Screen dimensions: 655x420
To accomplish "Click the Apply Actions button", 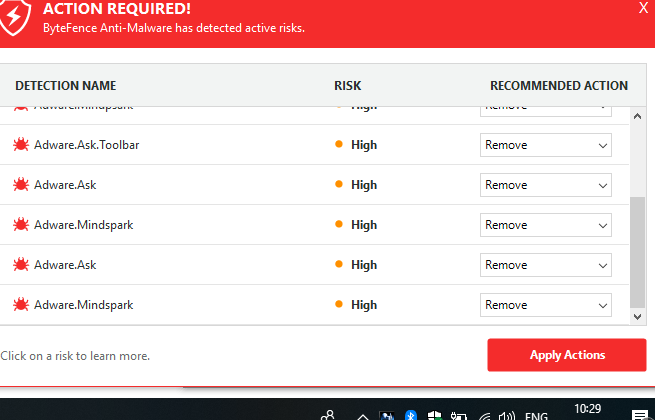I will 567,355.
